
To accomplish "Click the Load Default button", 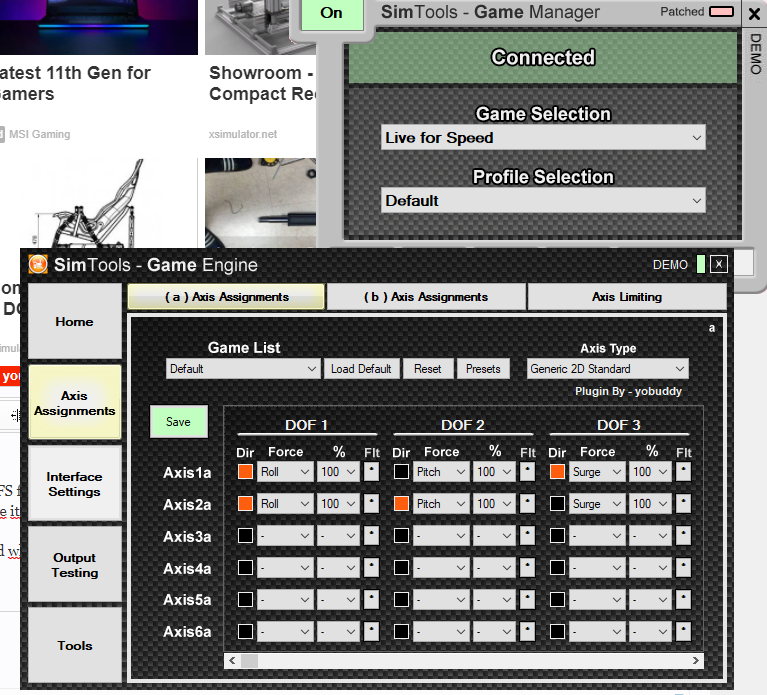I will 361,369.
